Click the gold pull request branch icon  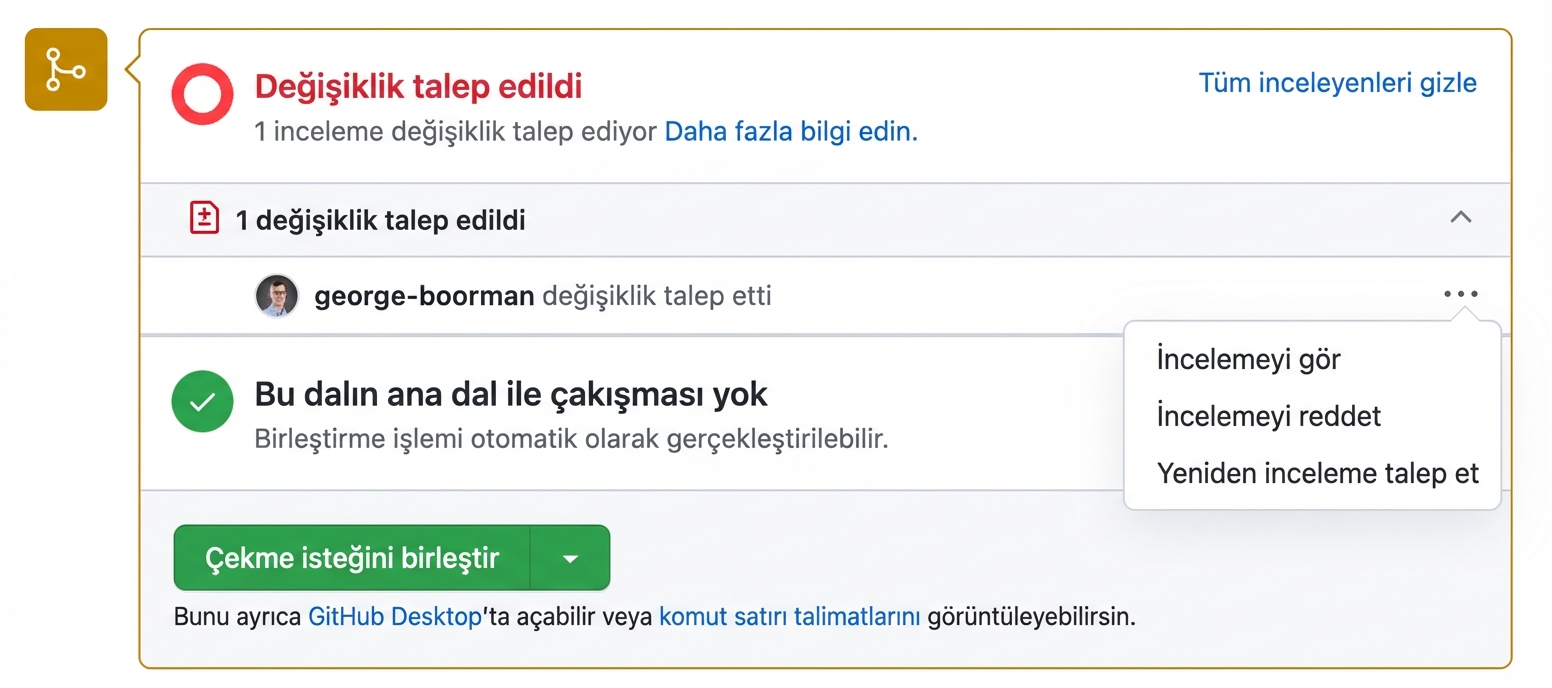pyautogui.click(x=64, y=69)
